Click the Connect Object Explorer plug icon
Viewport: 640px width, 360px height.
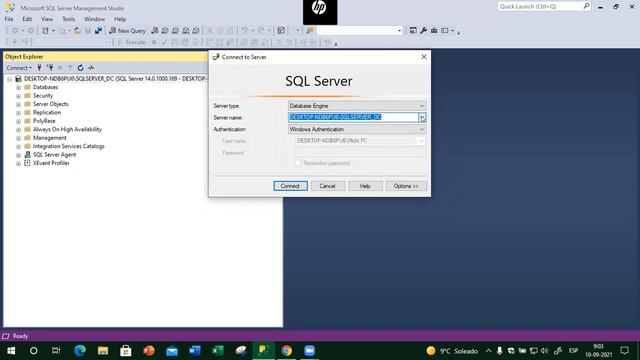coord(39,68)
